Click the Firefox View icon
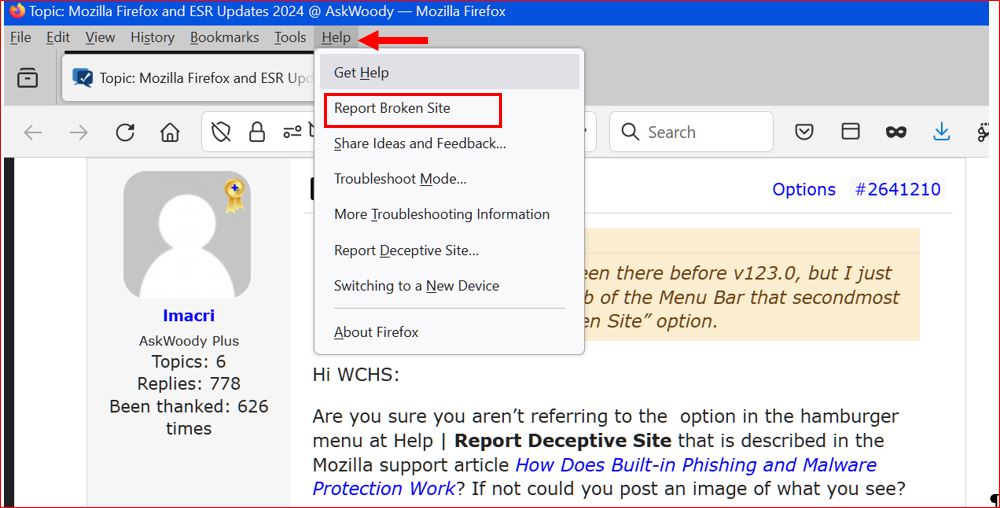1000x508 pixels. (x=28, y=78)
